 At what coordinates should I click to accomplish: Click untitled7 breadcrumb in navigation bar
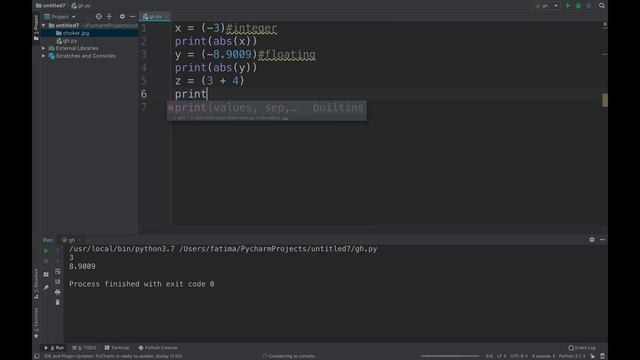(x=51, y=6)
